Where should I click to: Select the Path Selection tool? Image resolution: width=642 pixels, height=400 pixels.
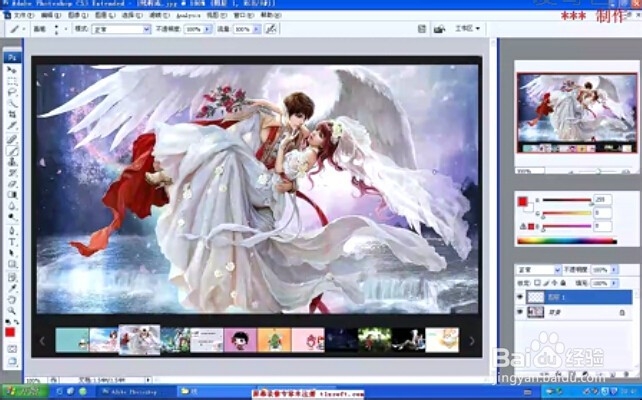coord(12,253)
